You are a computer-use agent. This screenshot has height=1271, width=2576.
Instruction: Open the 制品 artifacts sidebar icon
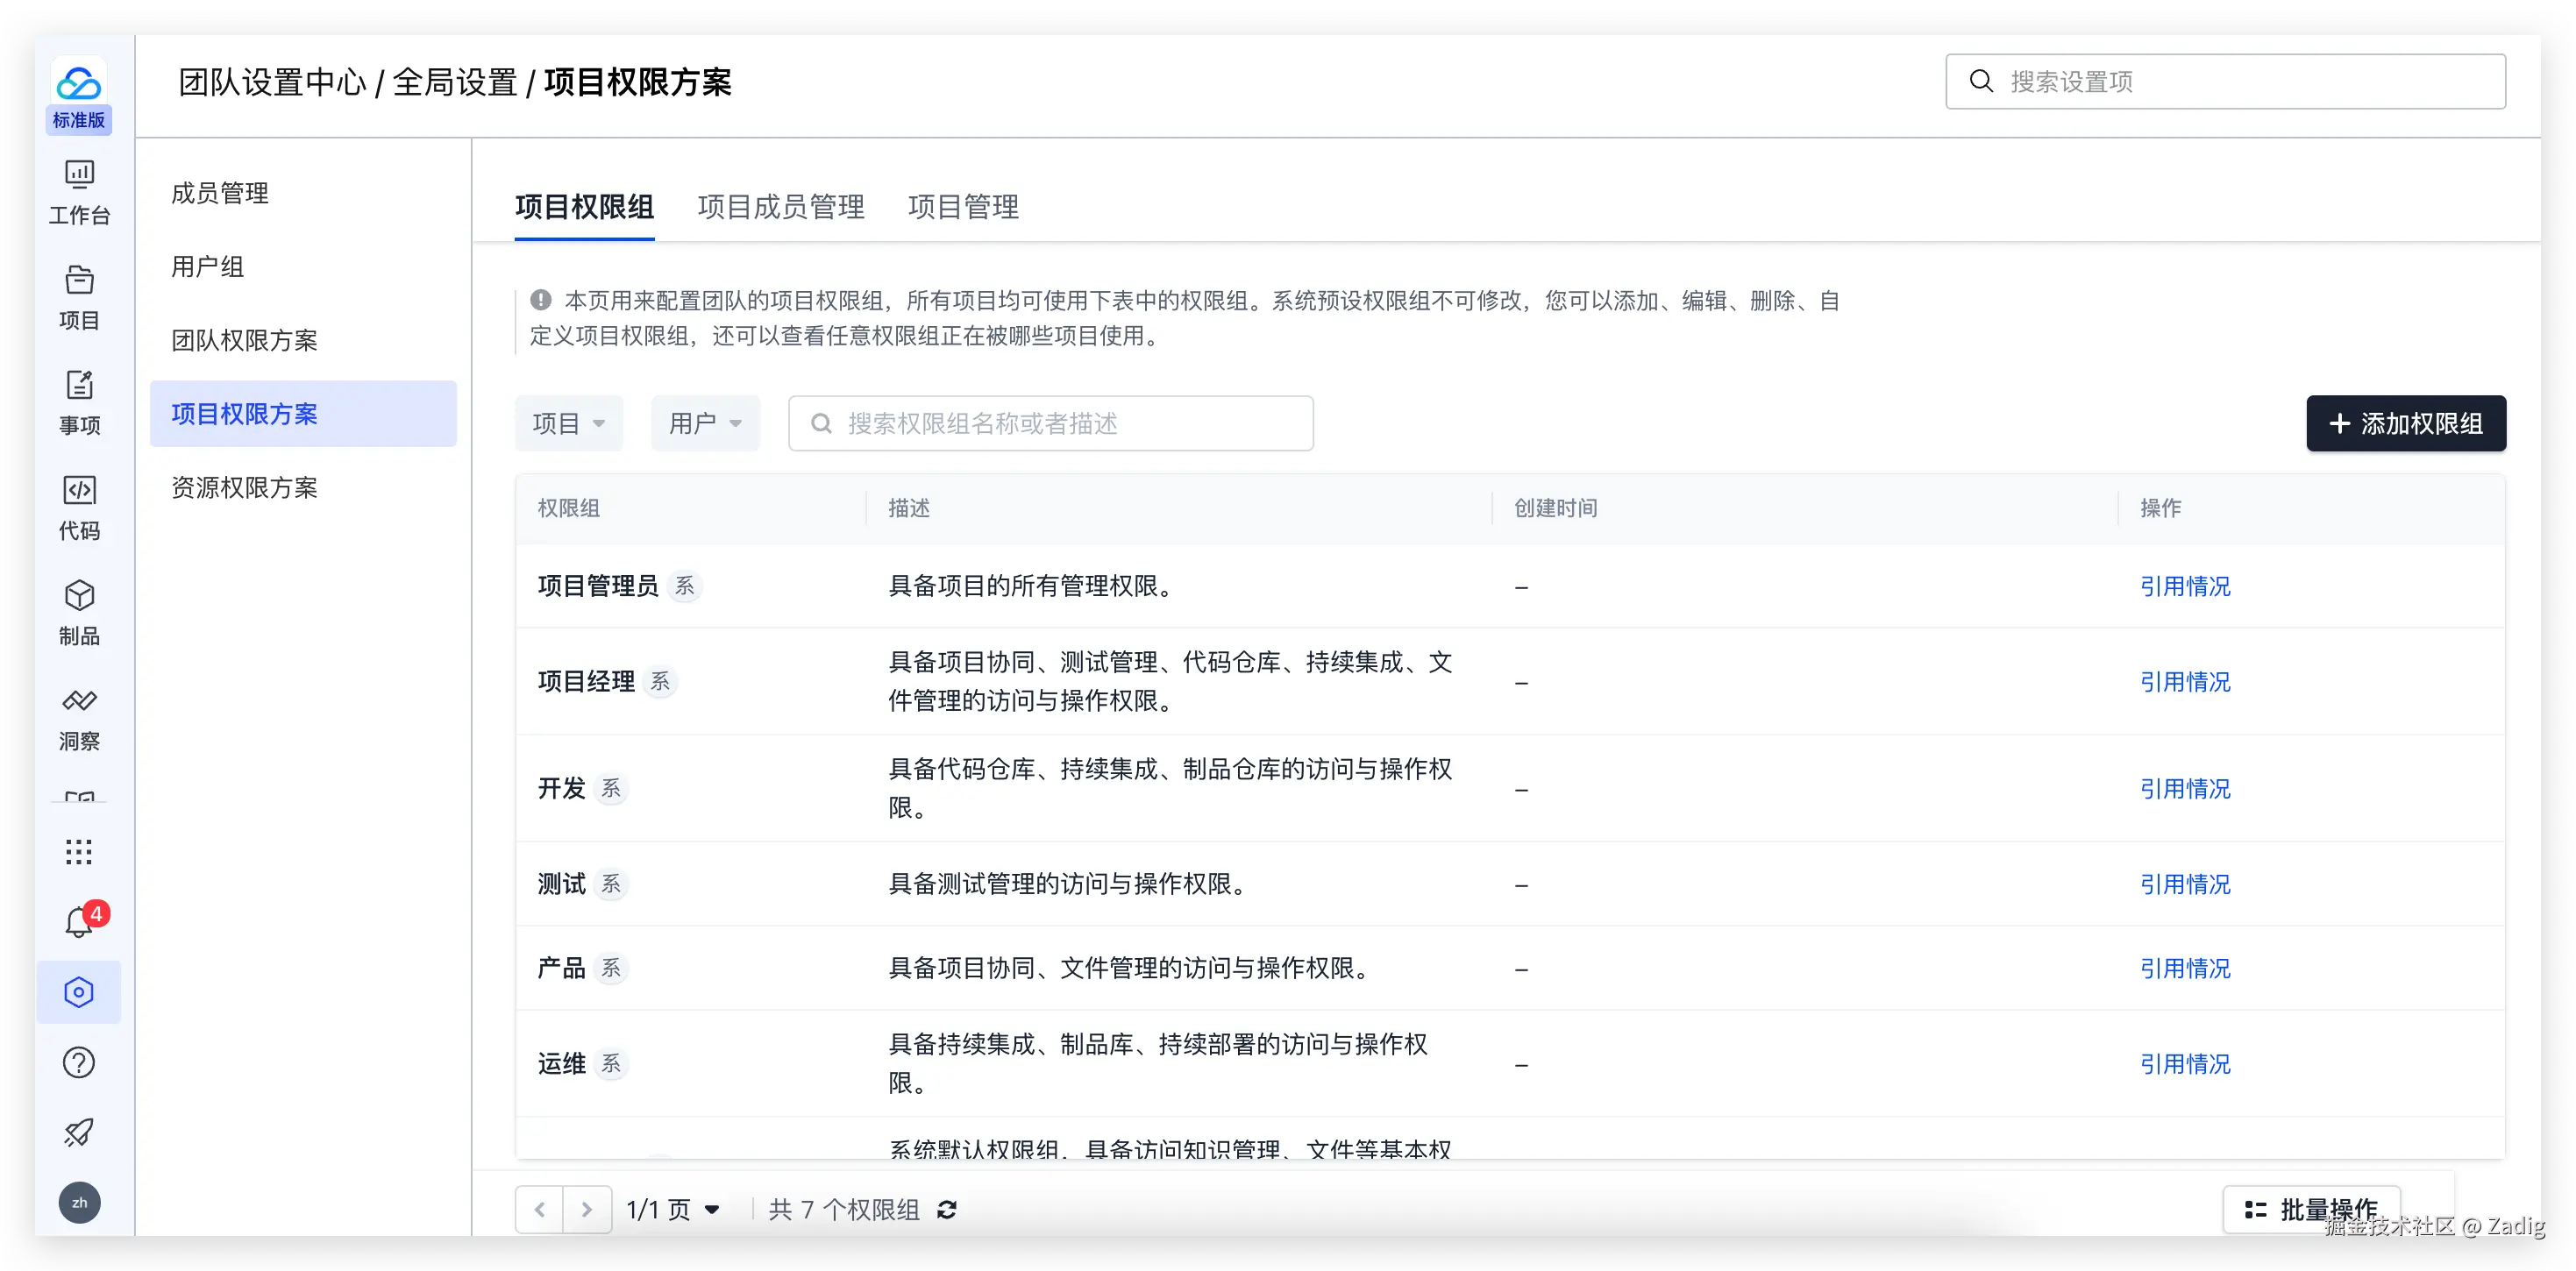tap(79, 612)
